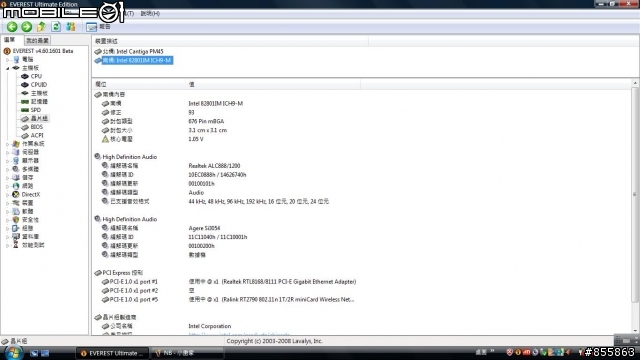Click the 電腦 computer tree icon

click(x=16, y=60)
